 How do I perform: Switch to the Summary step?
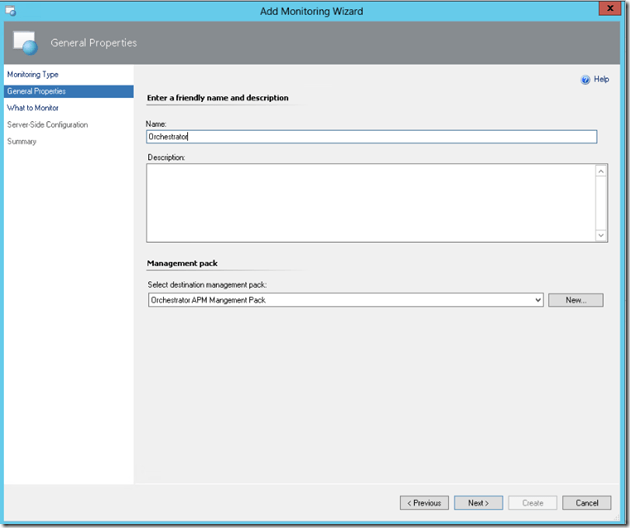pyautogui.click(x=22, y=142)
